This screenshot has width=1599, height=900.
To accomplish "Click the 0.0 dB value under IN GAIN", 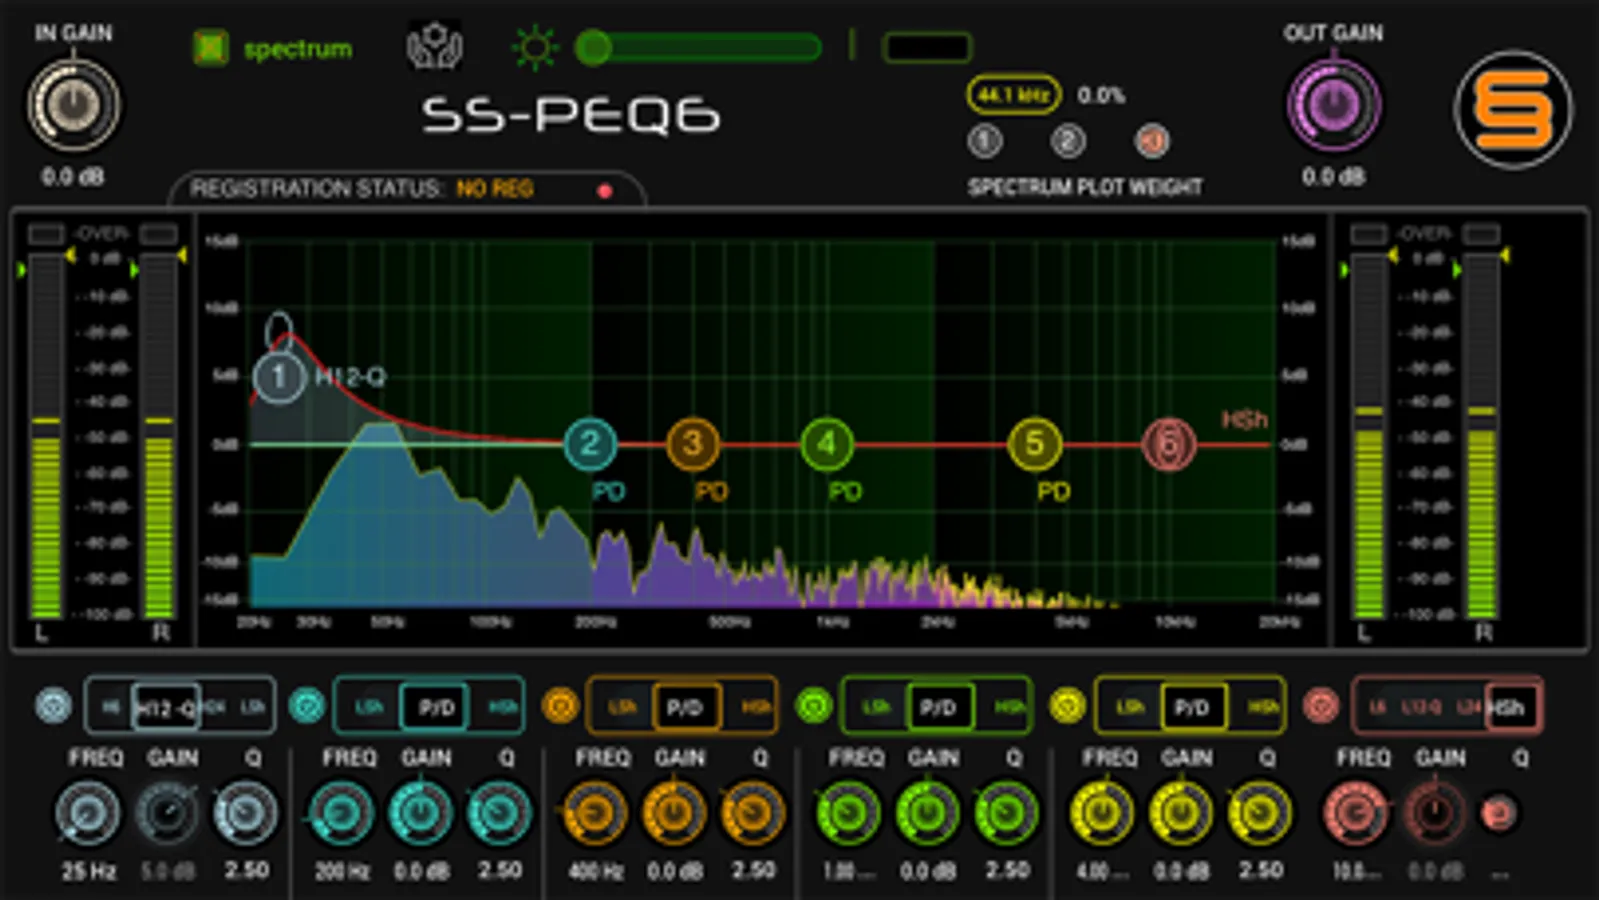I will pyautogui.click(x=72, y=177).
